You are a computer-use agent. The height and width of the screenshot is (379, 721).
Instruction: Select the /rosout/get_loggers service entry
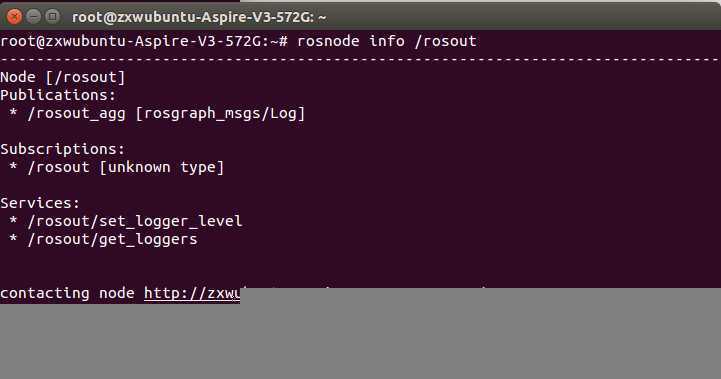pos(112,239)
